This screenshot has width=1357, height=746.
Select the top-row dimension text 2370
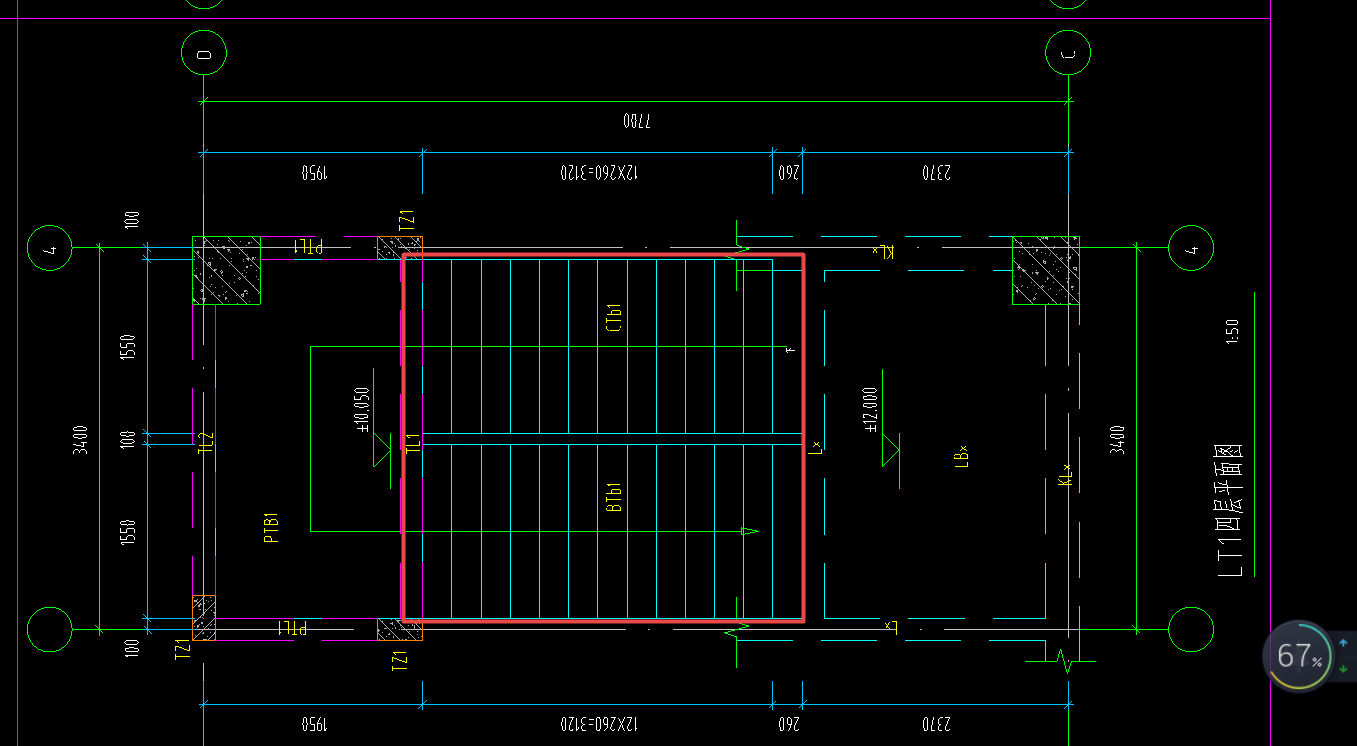[936, 173]
